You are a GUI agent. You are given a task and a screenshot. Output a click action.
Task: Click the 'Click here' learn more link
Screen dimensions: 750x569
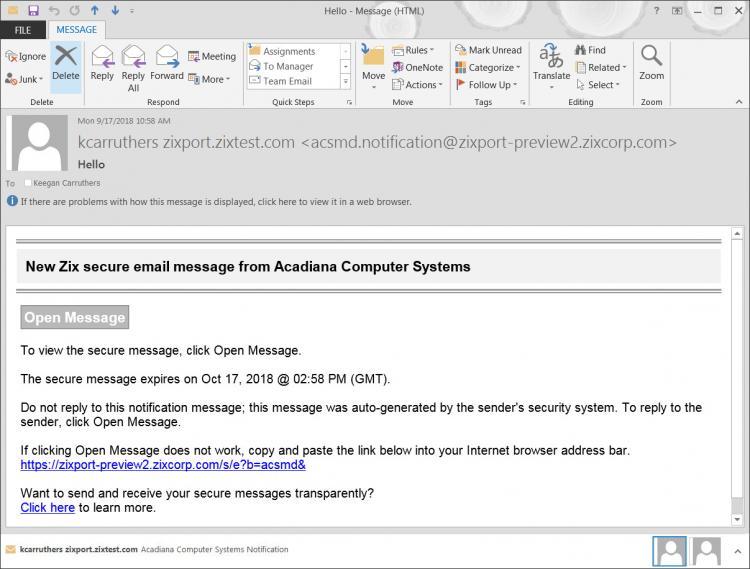[47, 508]
